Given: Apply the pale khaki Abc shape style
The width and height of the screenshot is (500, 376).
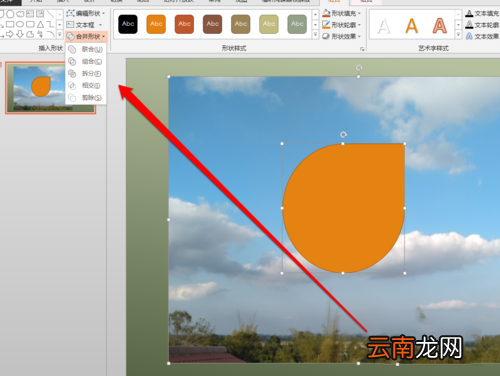Looking at the screenshot, I should tap(269, 24).
